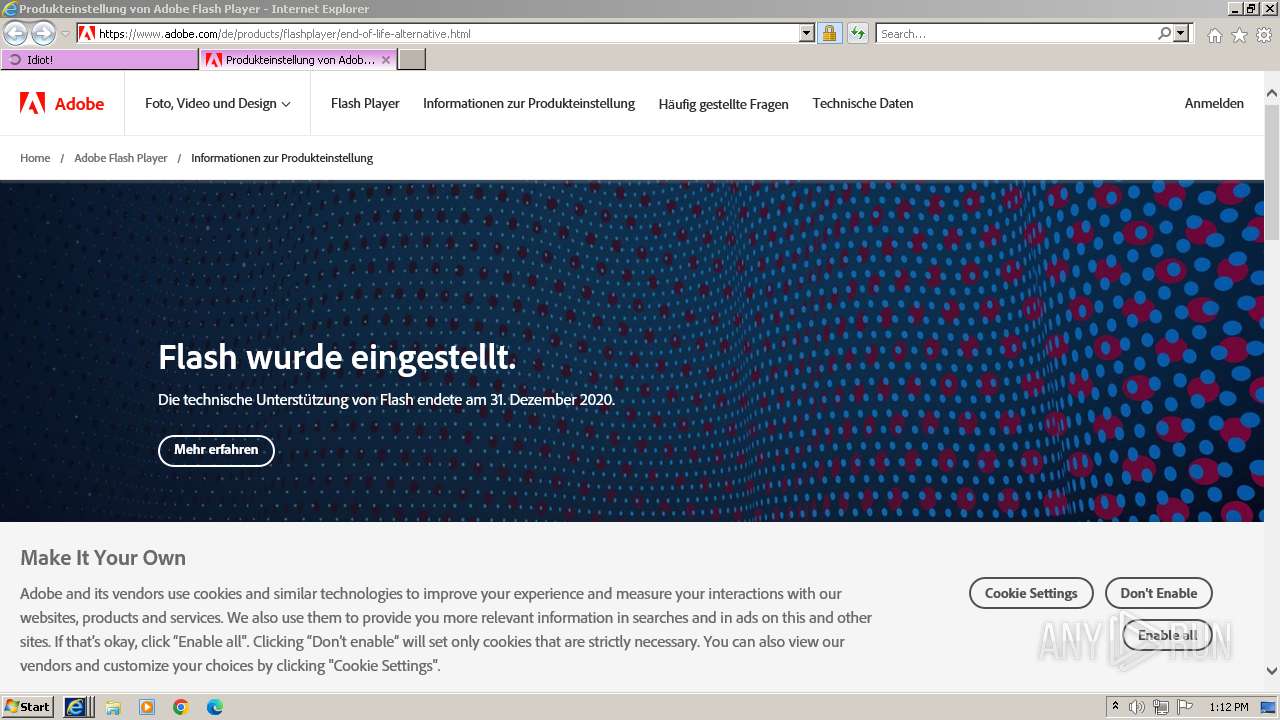Open Adobe Flash Player breadcrumb

coord(121,158)
